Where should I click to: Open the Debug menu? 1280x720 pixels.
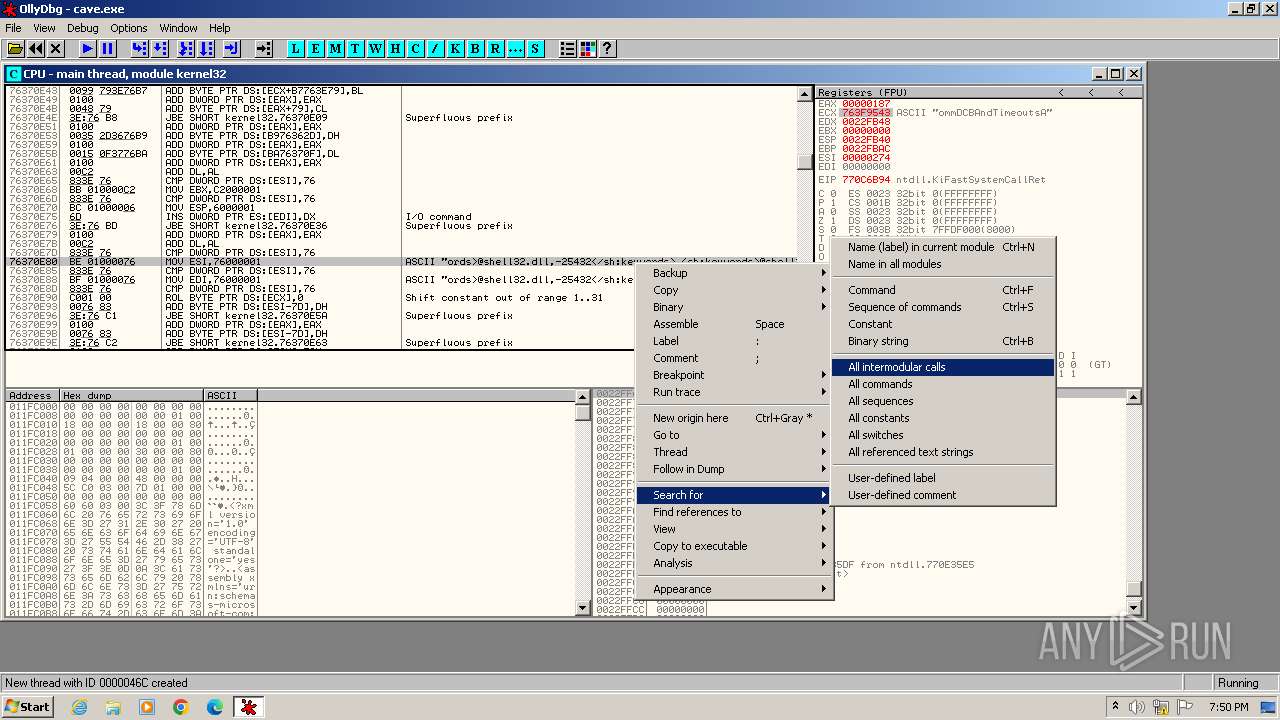[x=82, y=28]
